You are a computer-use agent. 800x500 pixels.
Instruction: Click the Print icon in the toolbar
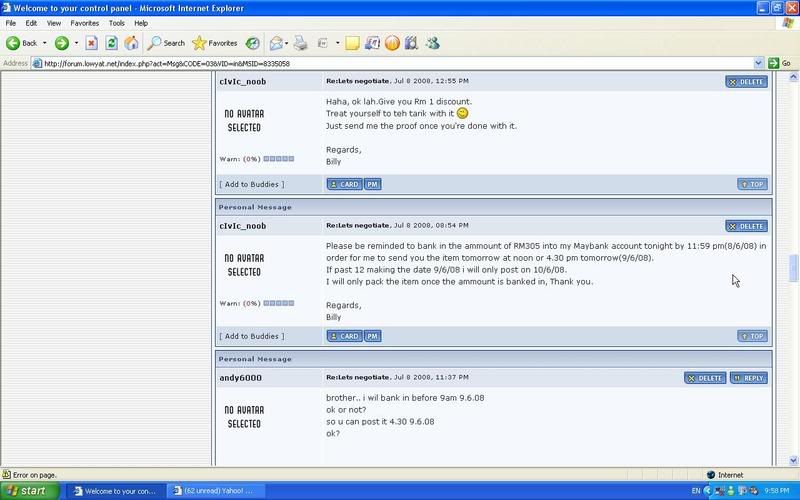[x=300, y=43]
